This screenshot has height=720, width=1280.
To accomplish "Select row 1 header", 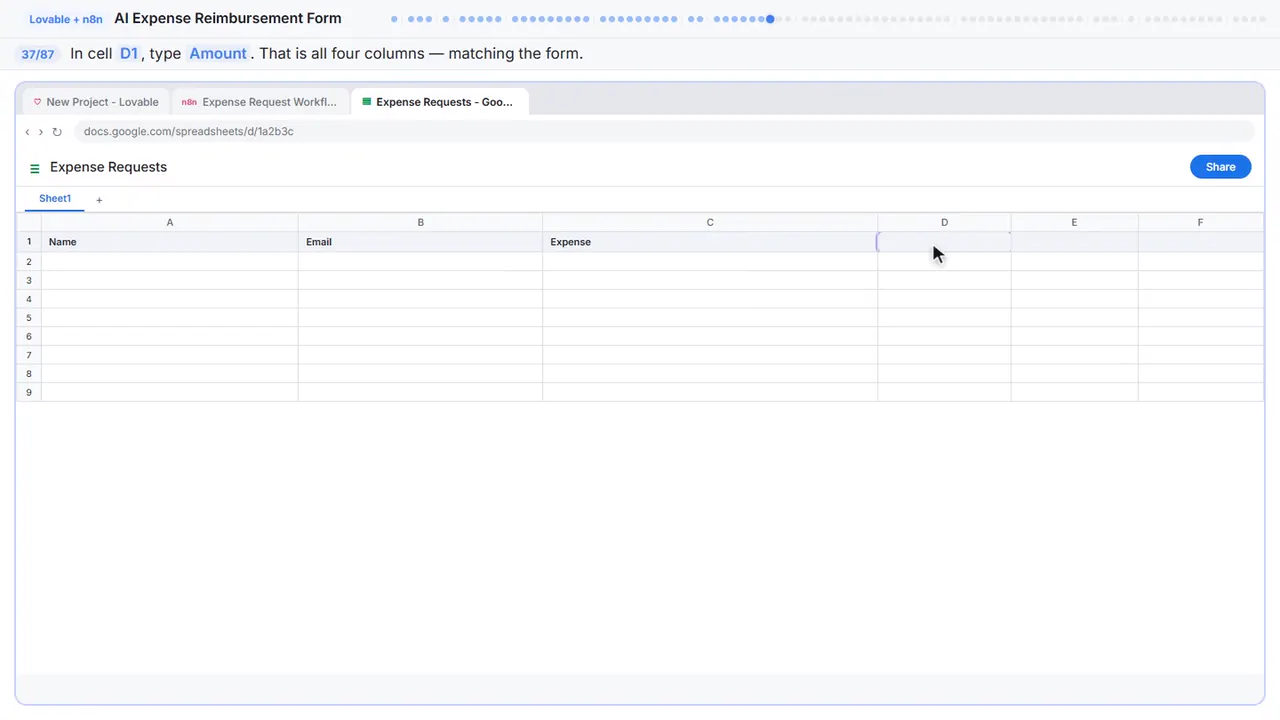I will tap(29, 242).
